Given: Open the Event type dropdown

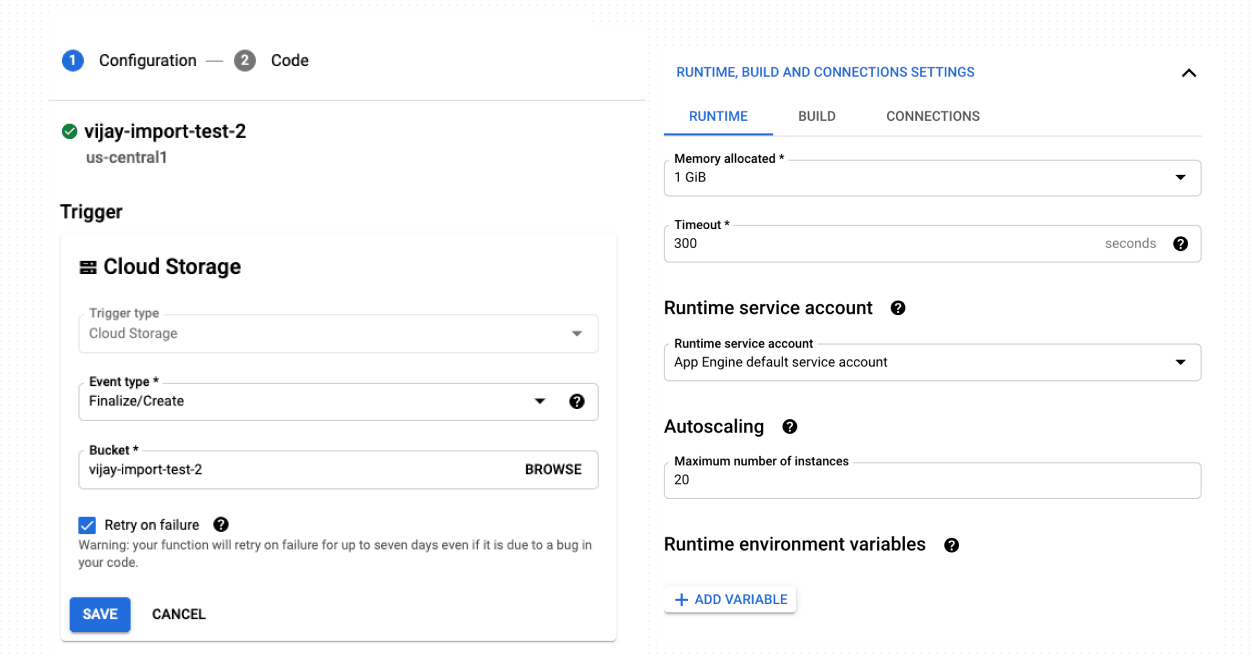Looking at the screenshot, I should tap(540, 401).
